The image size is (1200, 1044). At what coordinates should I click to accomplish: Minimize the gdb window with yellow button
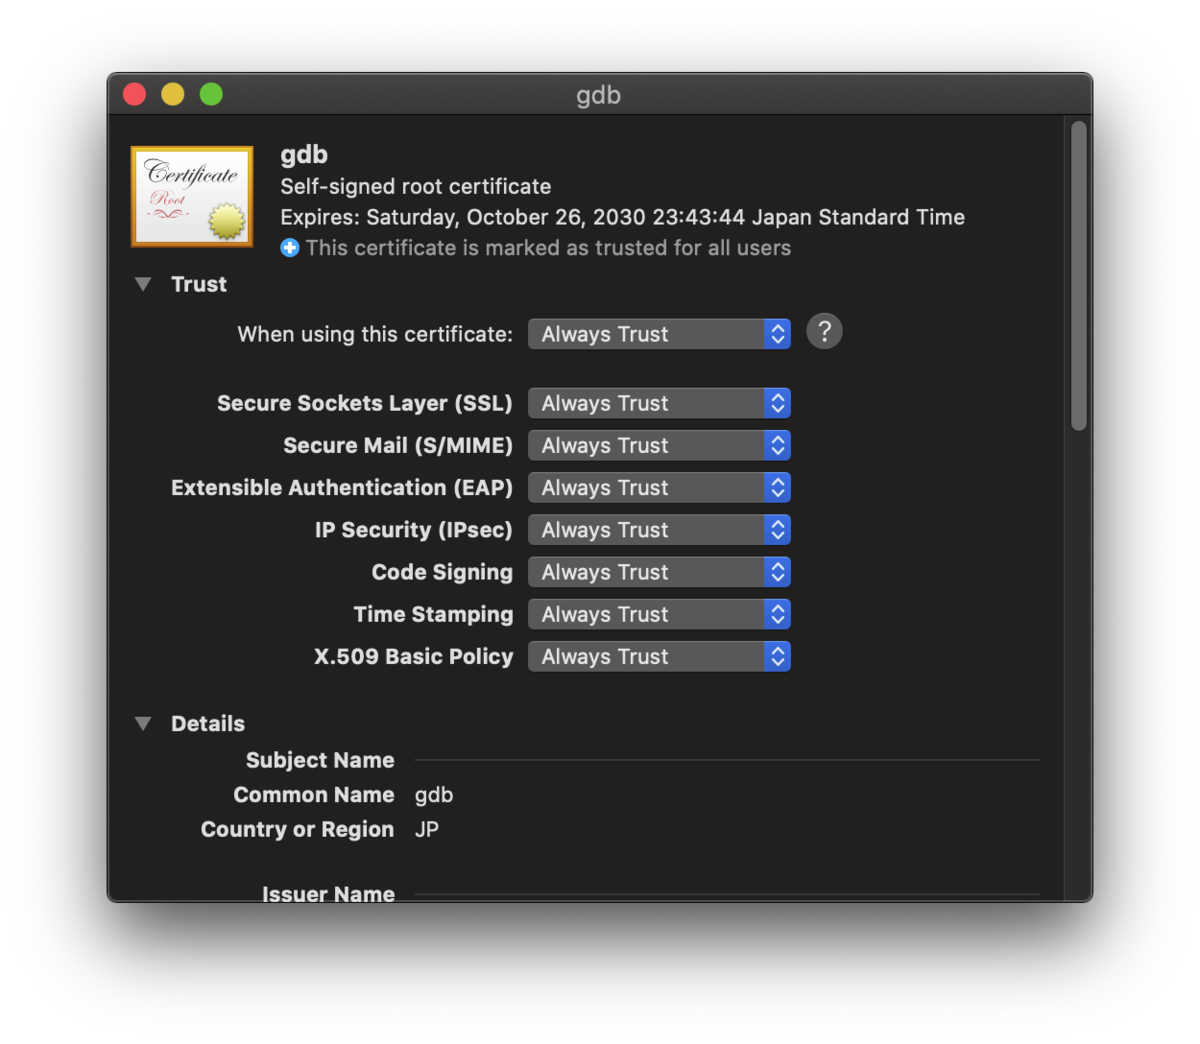coord(173,94)
